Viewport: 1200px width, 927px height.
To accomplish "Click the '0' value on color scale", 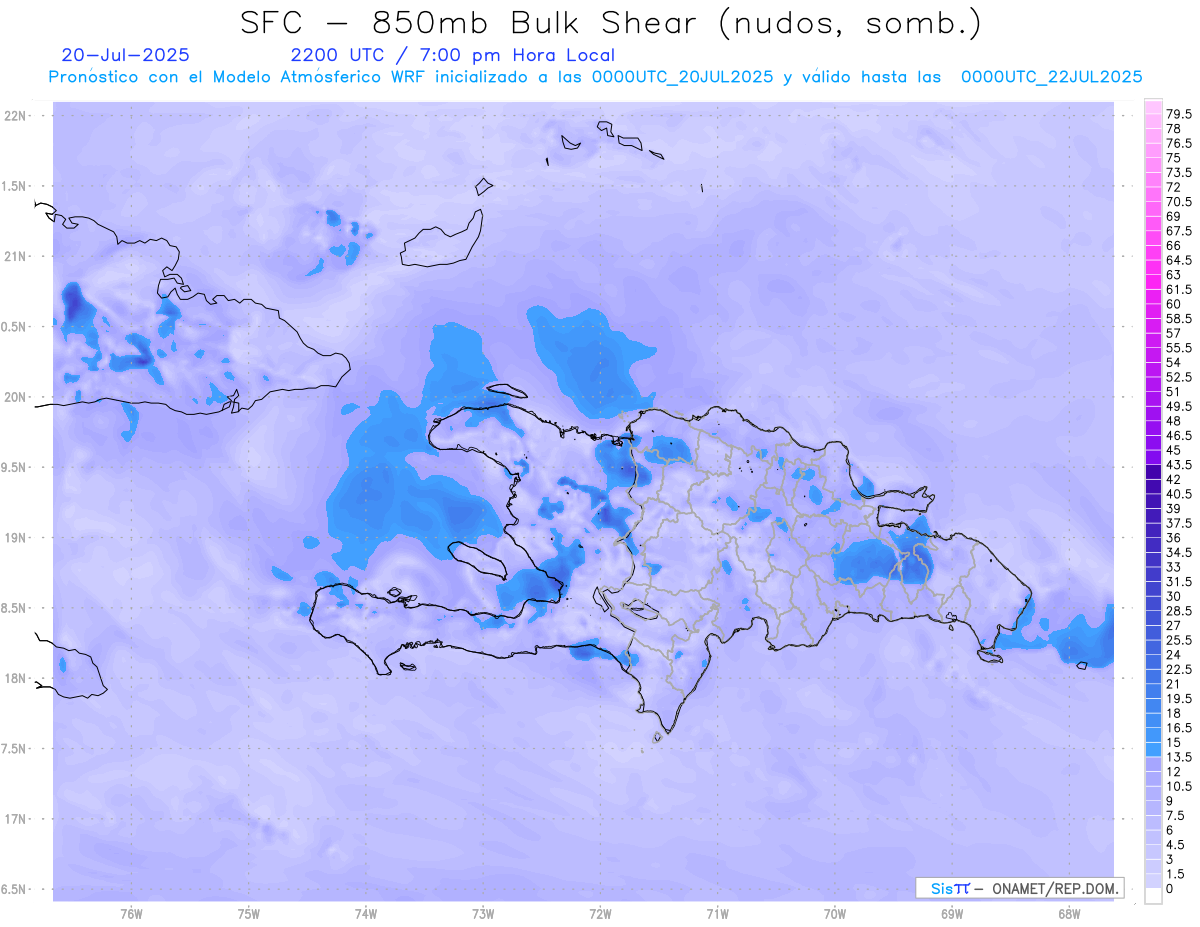I will (x=1169, y=889).
